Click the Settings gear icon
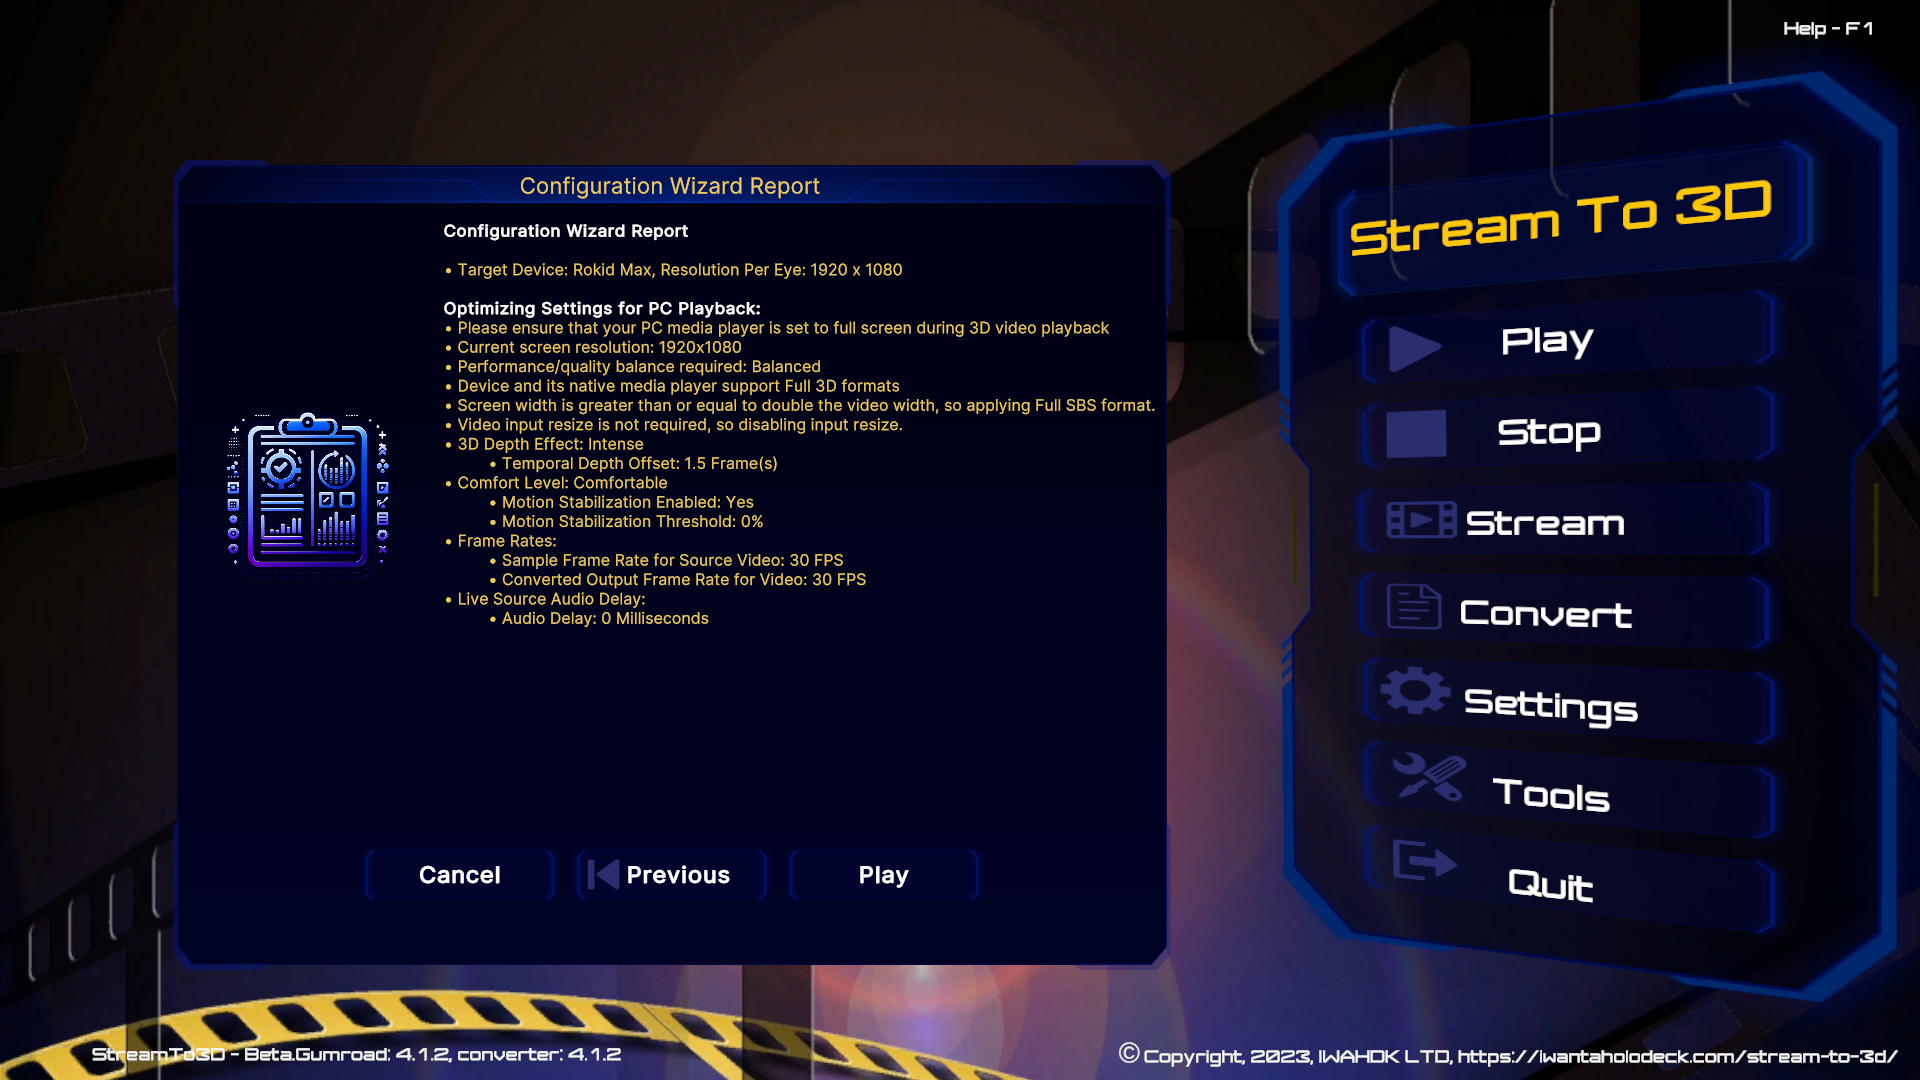1920x1080 pixels. 1415,691
